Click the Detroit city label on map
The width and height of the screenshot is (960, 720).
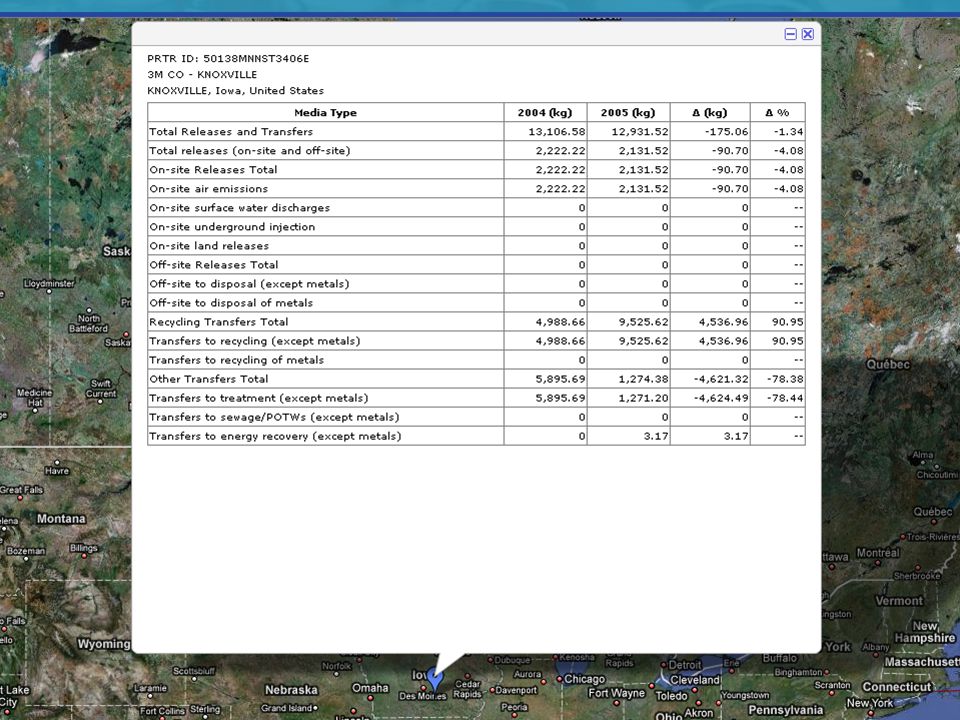tap(684, 664)
